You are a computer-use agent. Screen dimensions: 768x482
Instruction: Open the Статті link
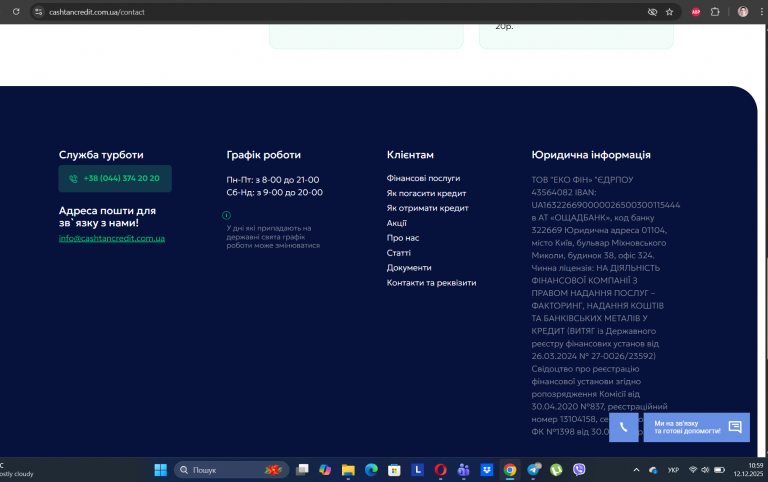399,253
